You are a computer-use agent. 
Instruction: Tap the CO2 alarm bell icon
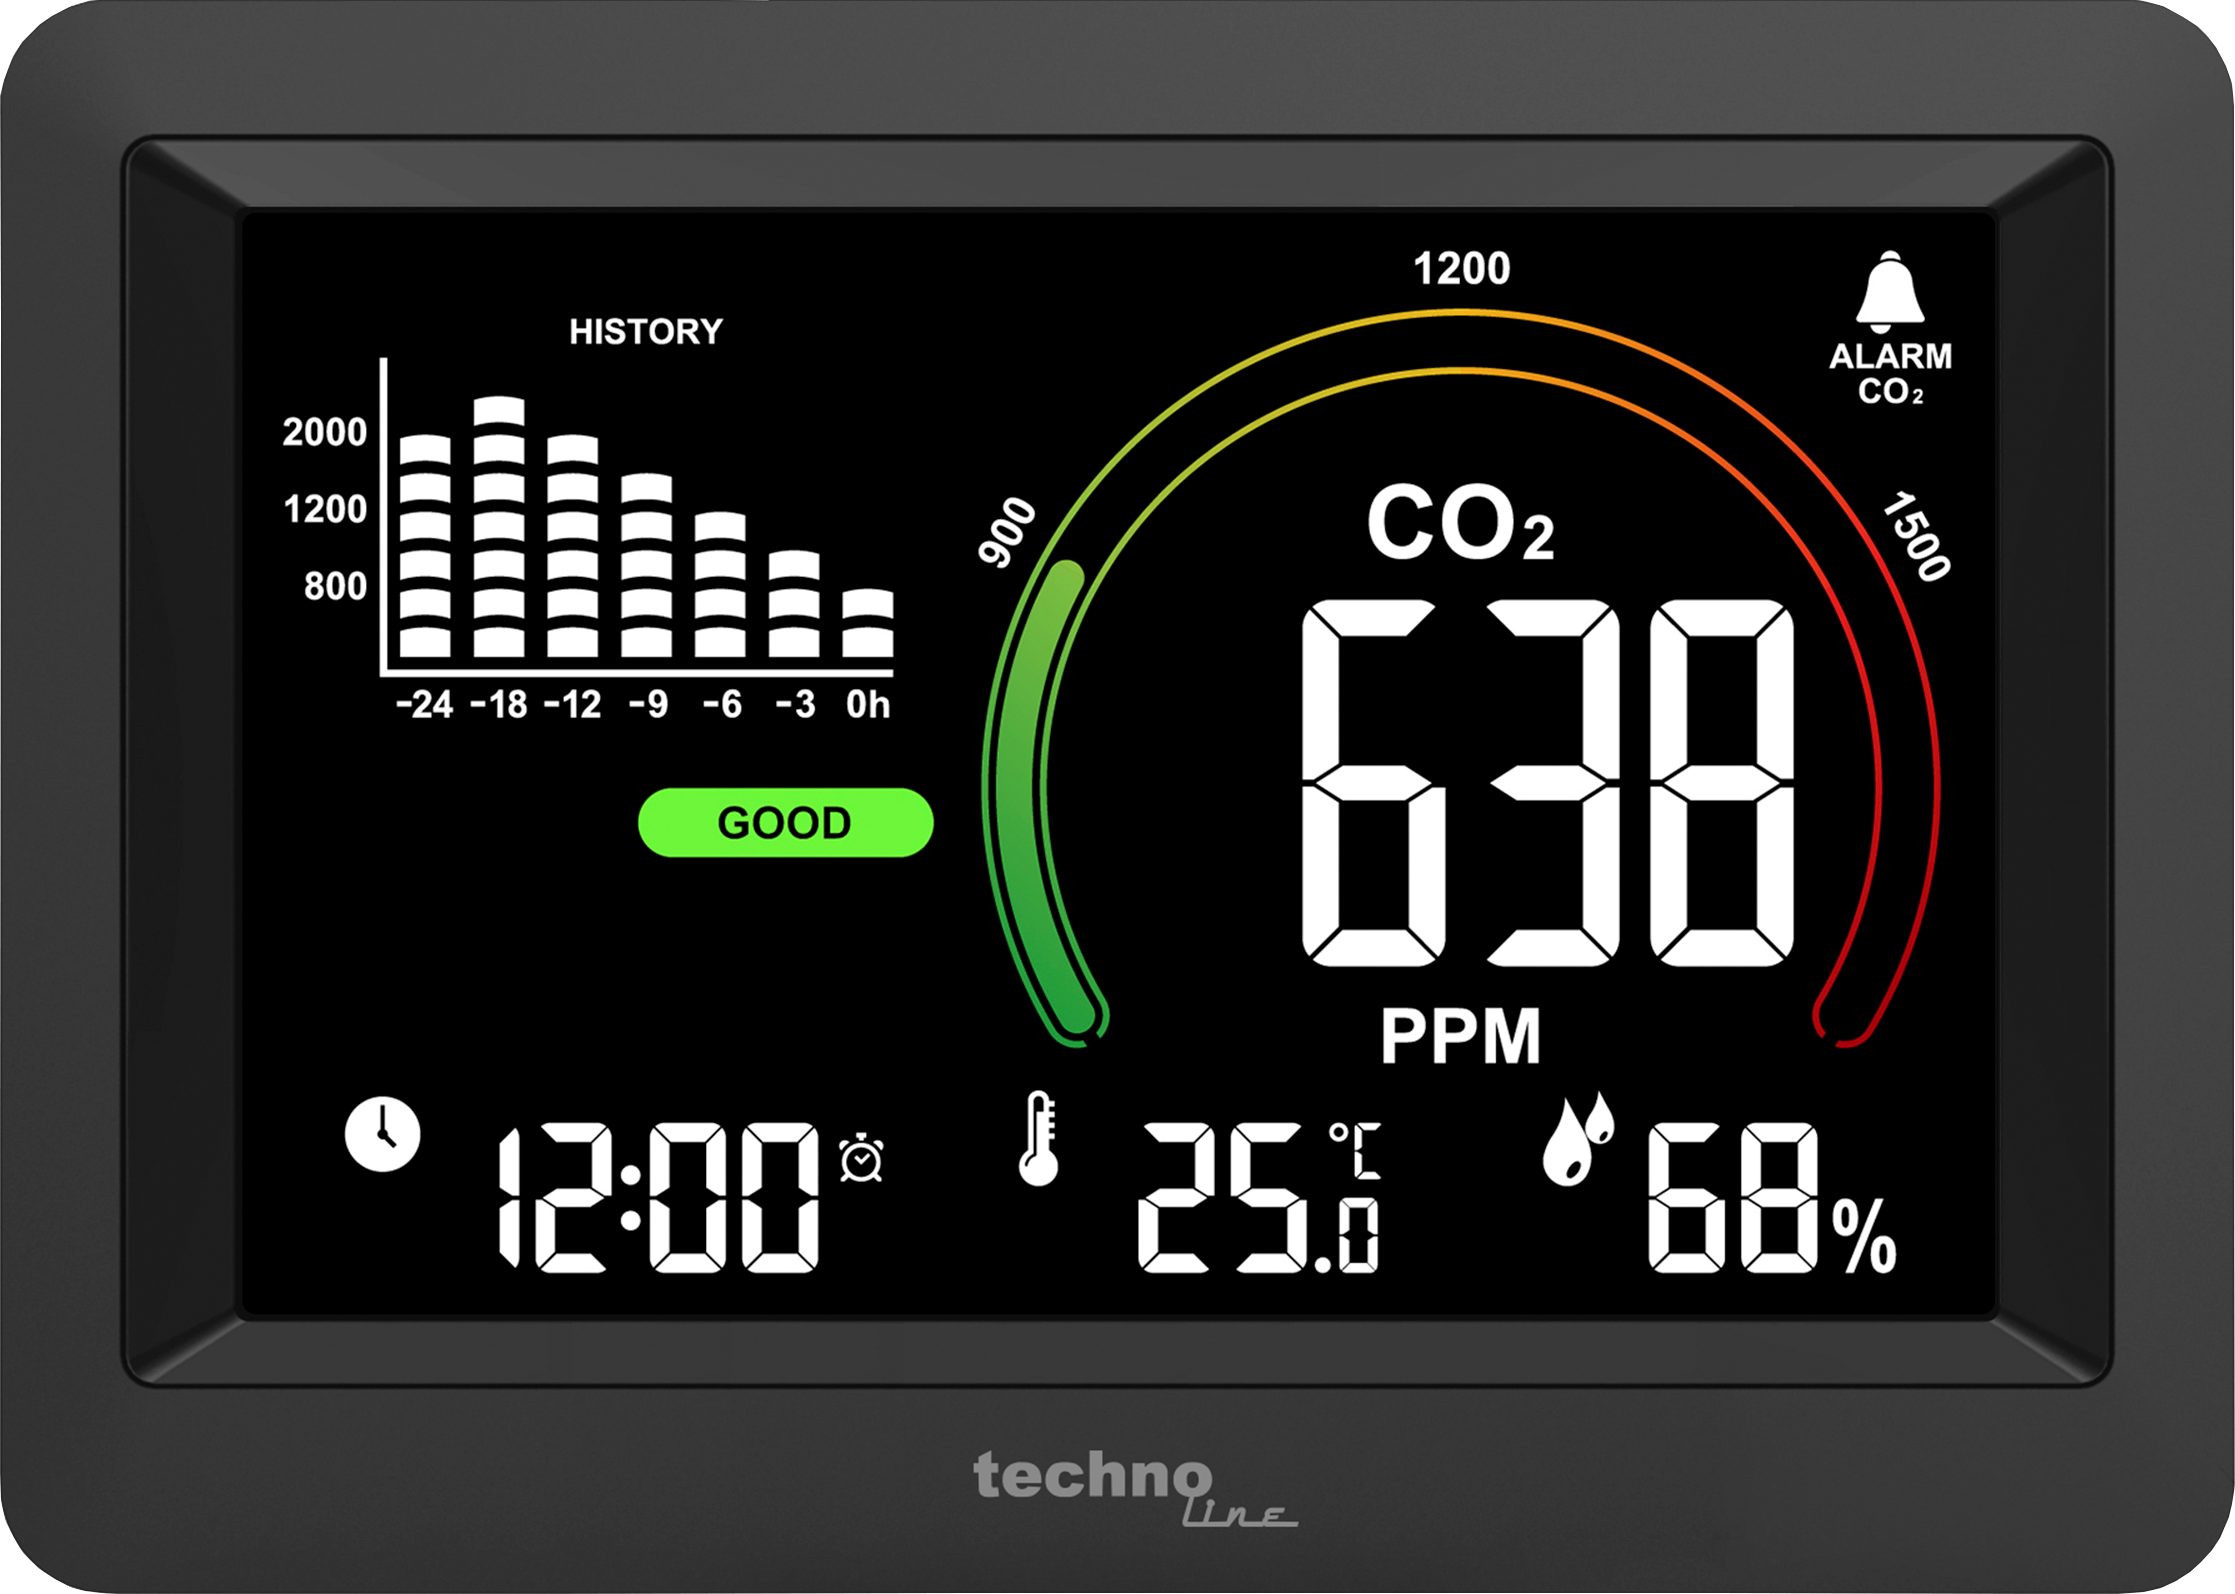(1889, 291)
